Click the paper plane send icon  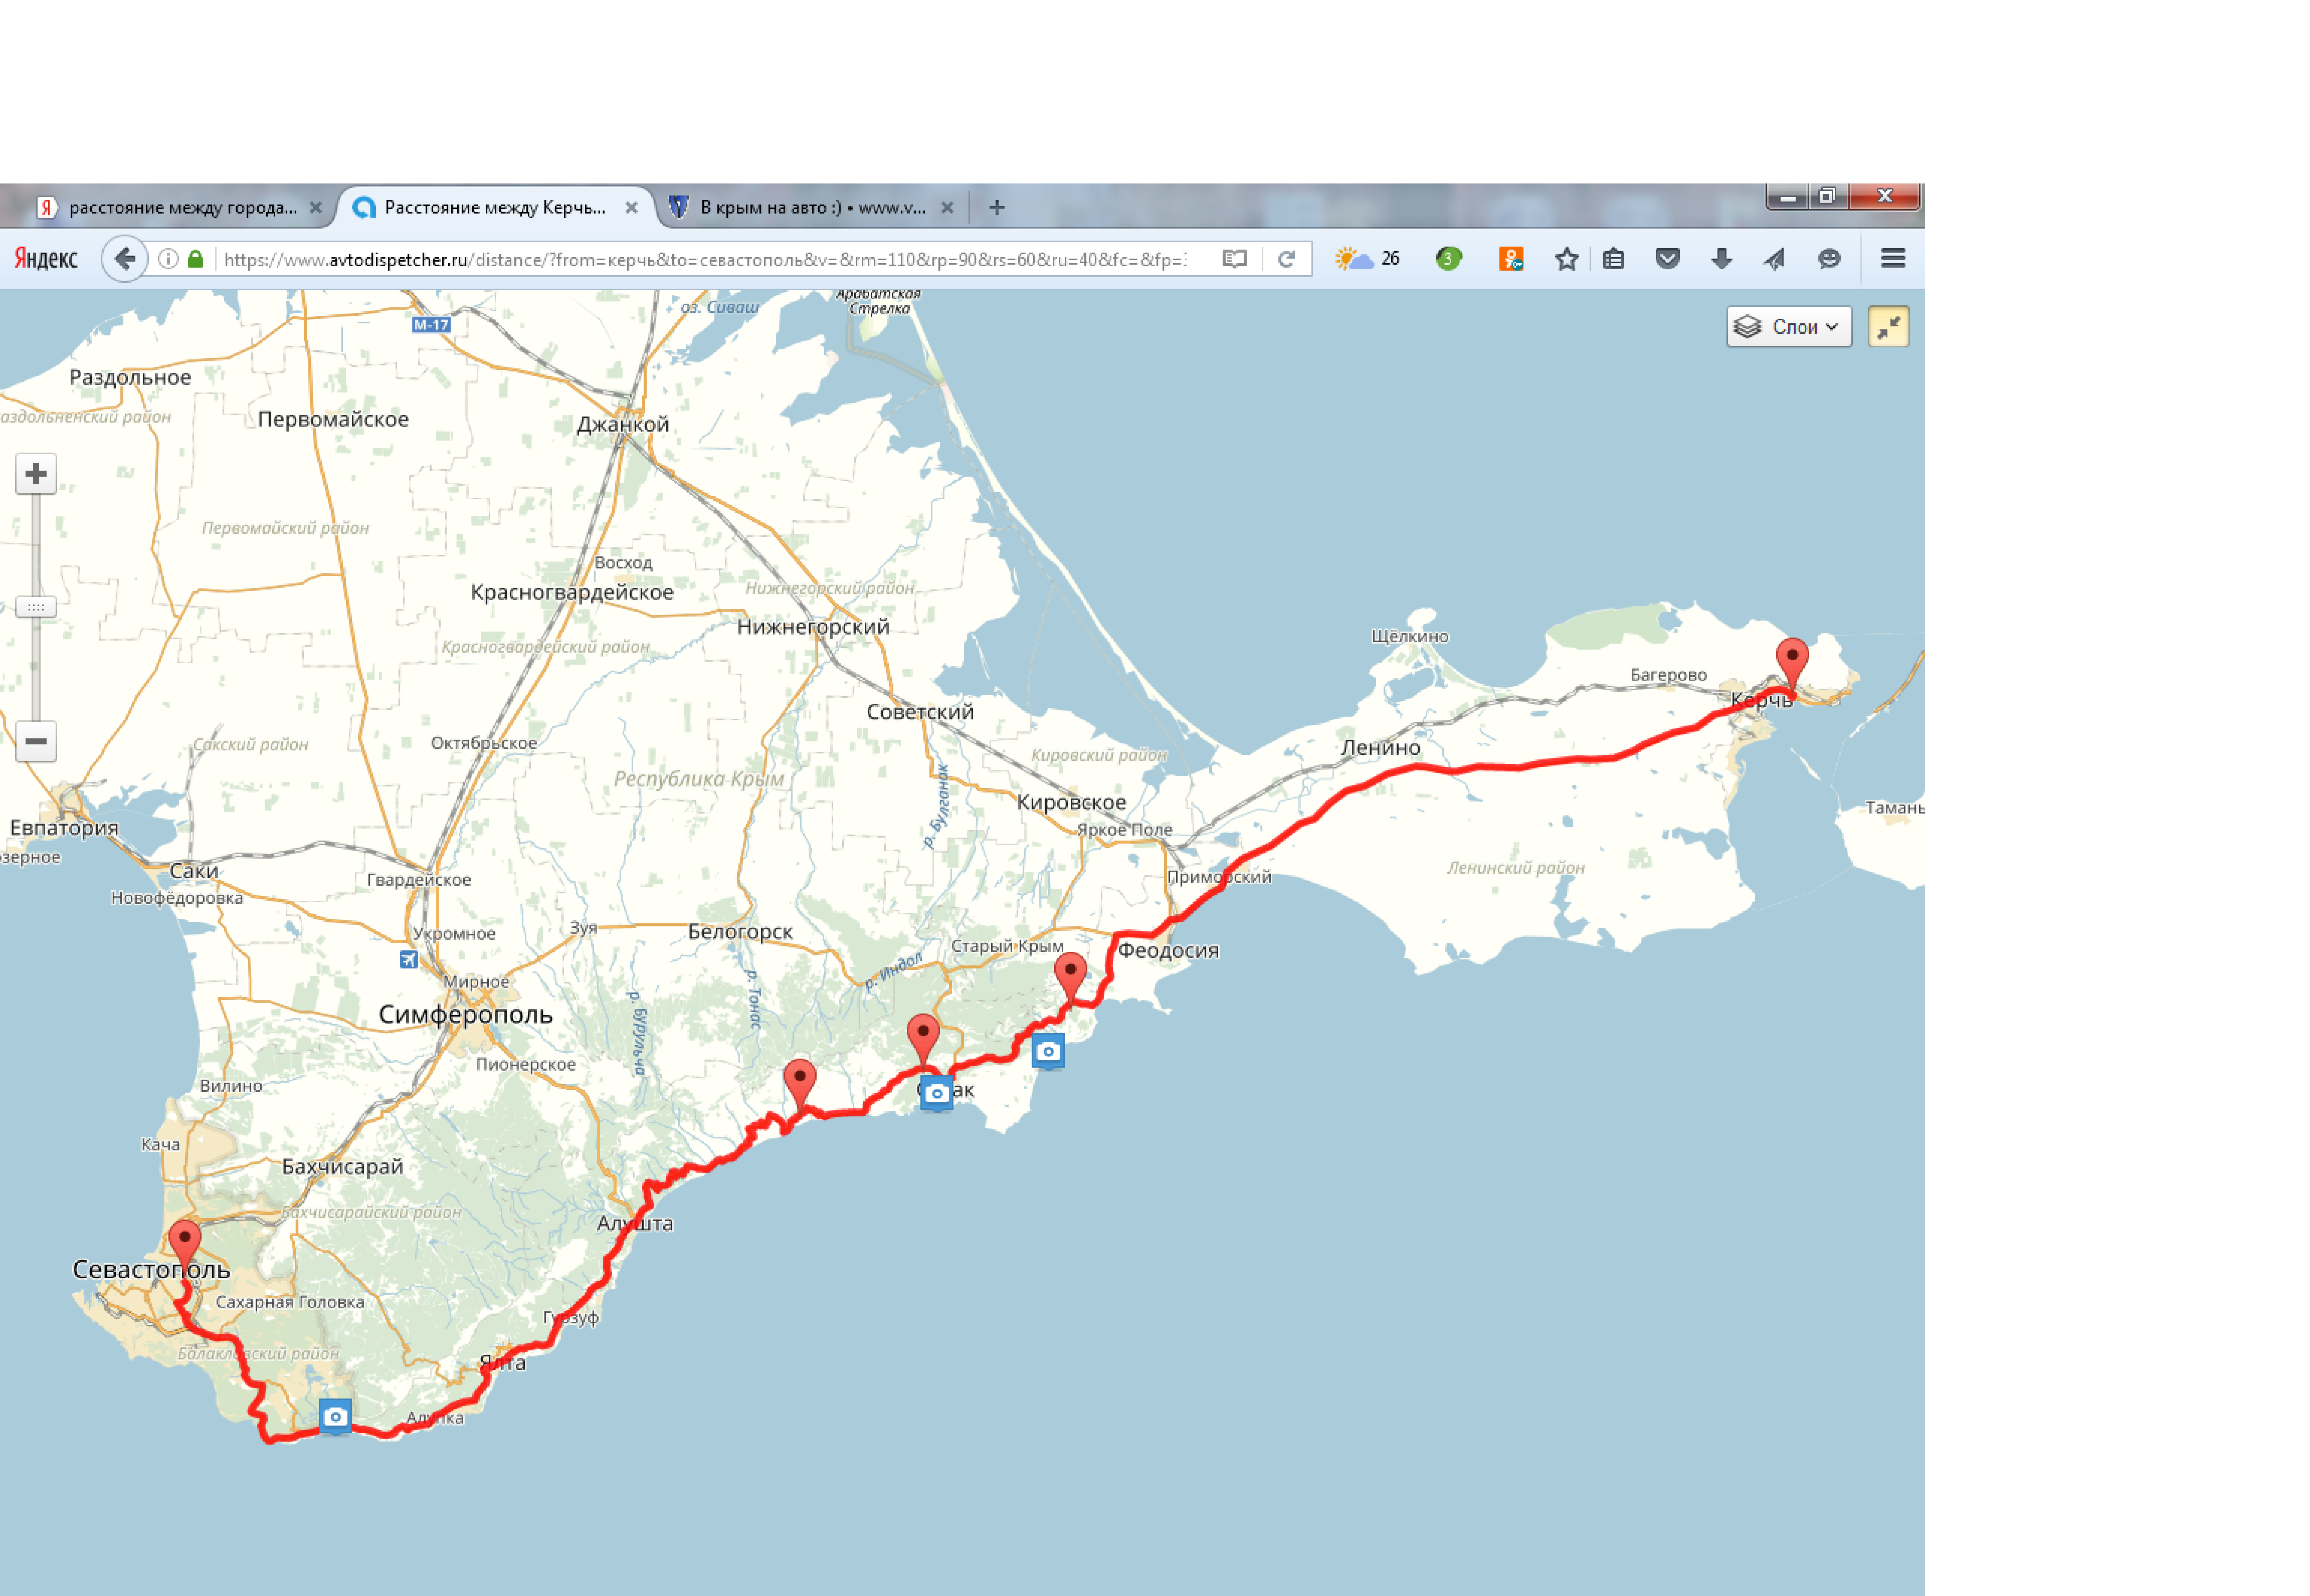coord(1774,259)
